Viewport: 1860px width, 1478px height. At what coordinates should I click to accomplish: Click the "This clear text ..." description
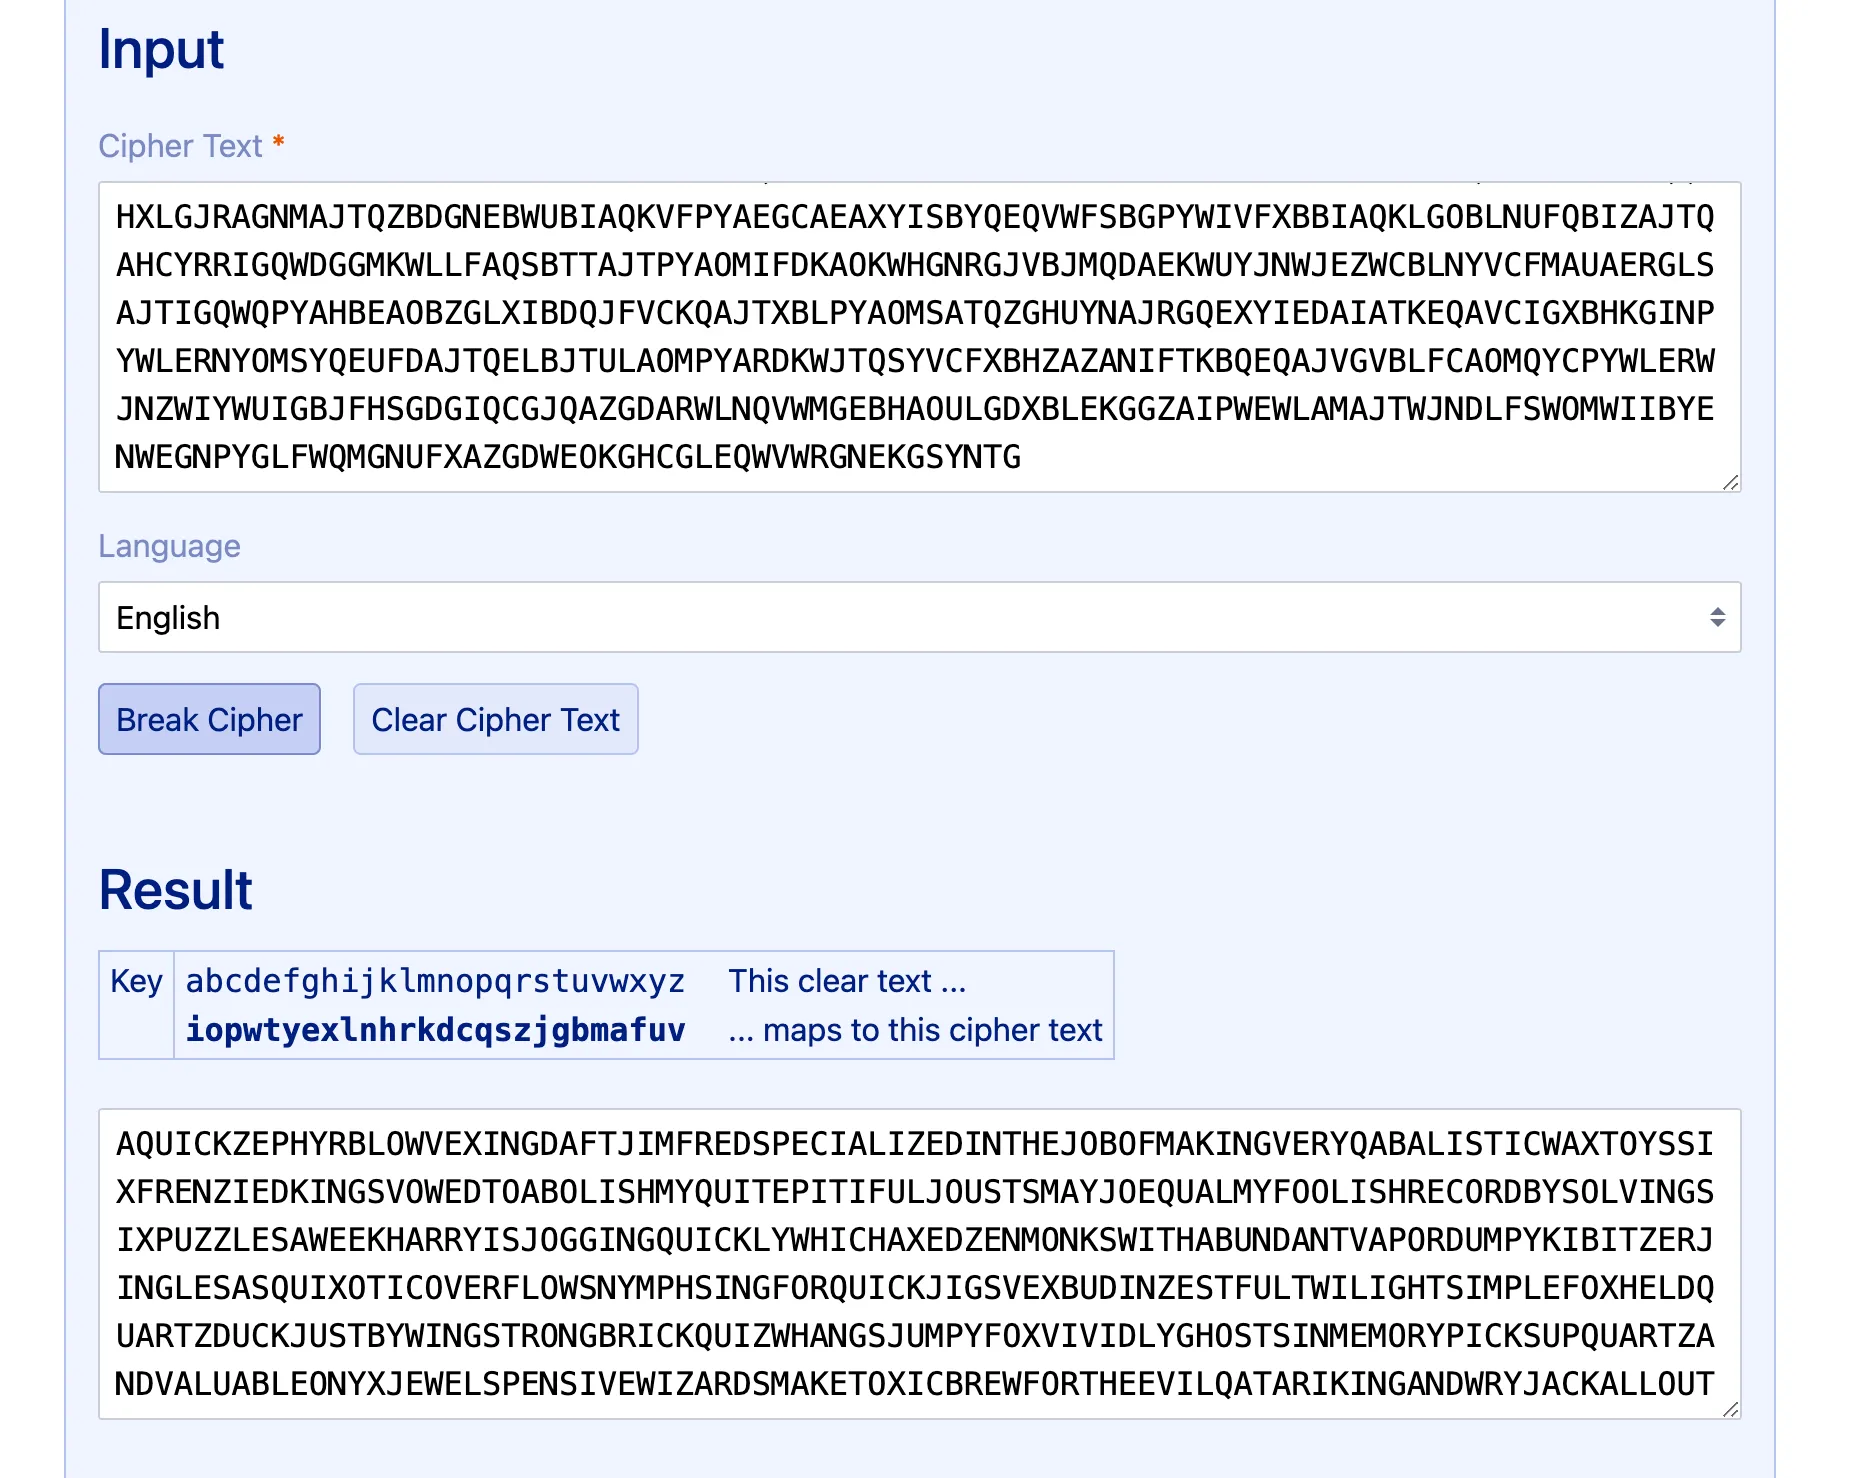pos(847,981)
